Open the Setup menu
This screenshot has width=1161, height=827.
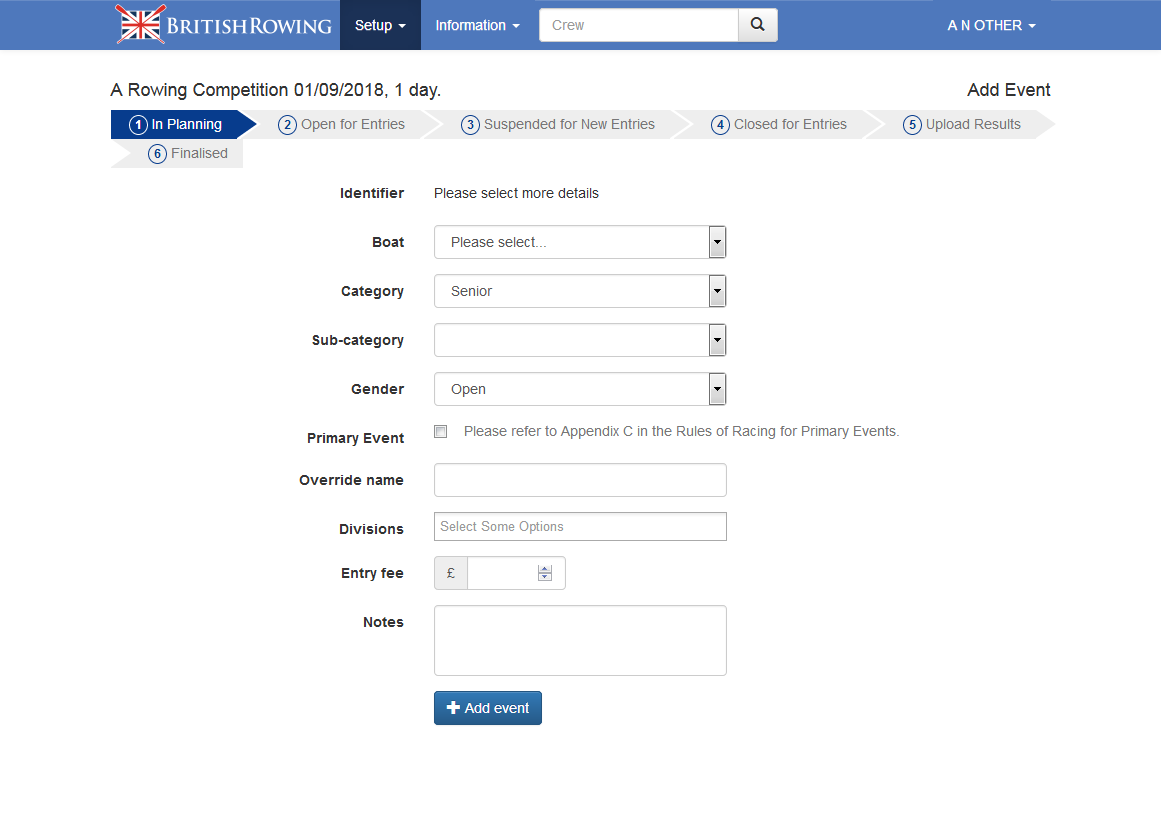(x=380, y=25)
